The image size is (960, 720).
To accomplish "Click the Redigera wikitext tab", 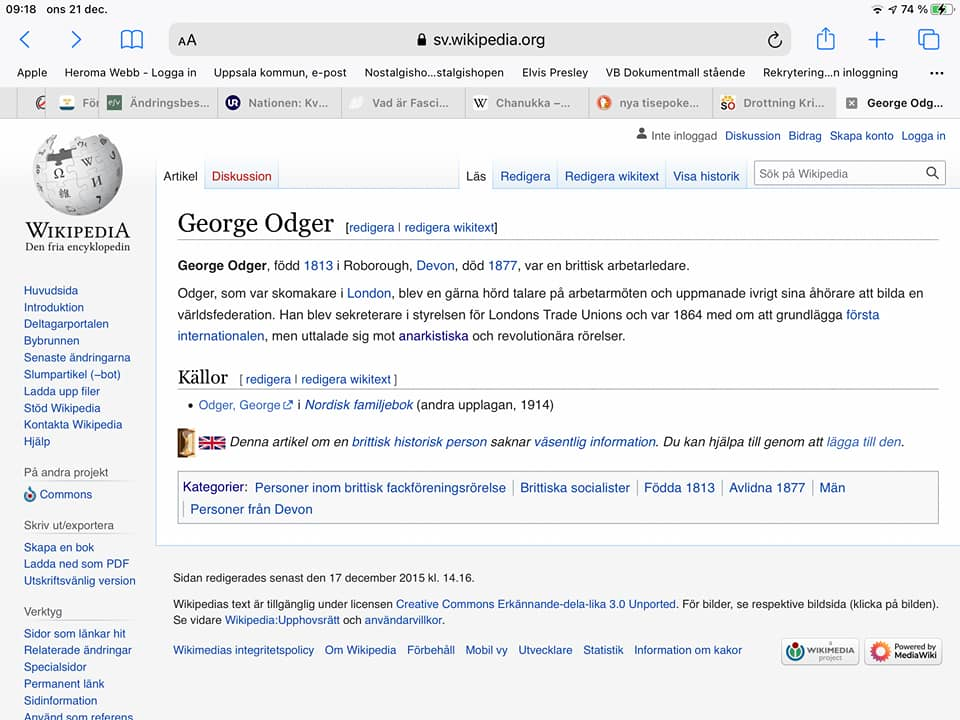I will (611, 176).
